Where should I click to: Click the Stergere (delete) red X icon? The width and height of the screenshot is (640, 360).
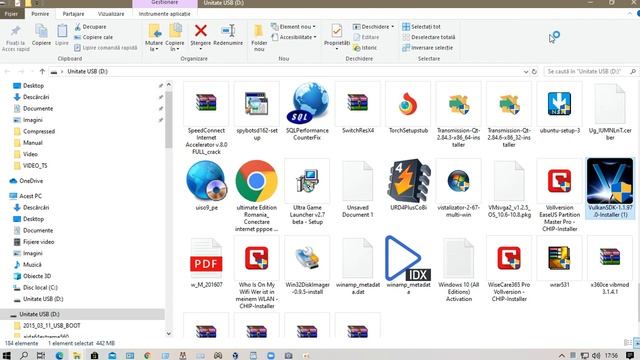point(200,31)
